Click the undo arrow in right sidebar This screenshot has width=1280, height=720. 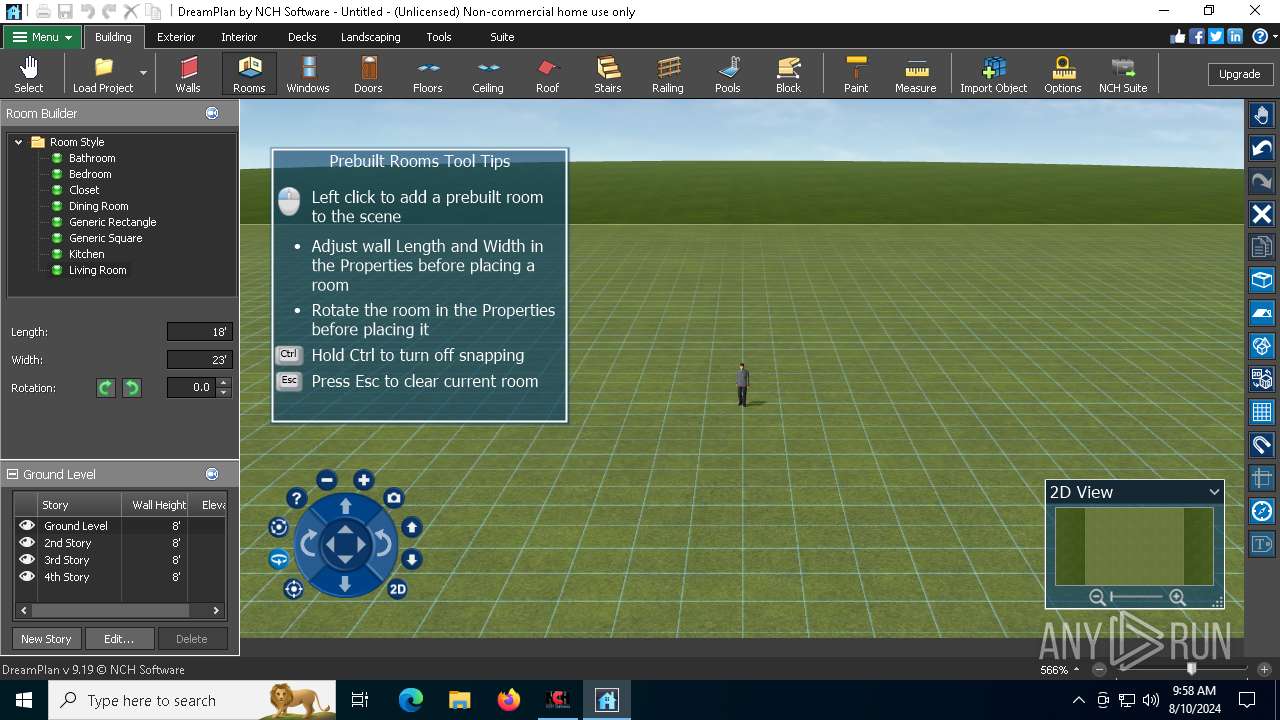point(1262,149)
